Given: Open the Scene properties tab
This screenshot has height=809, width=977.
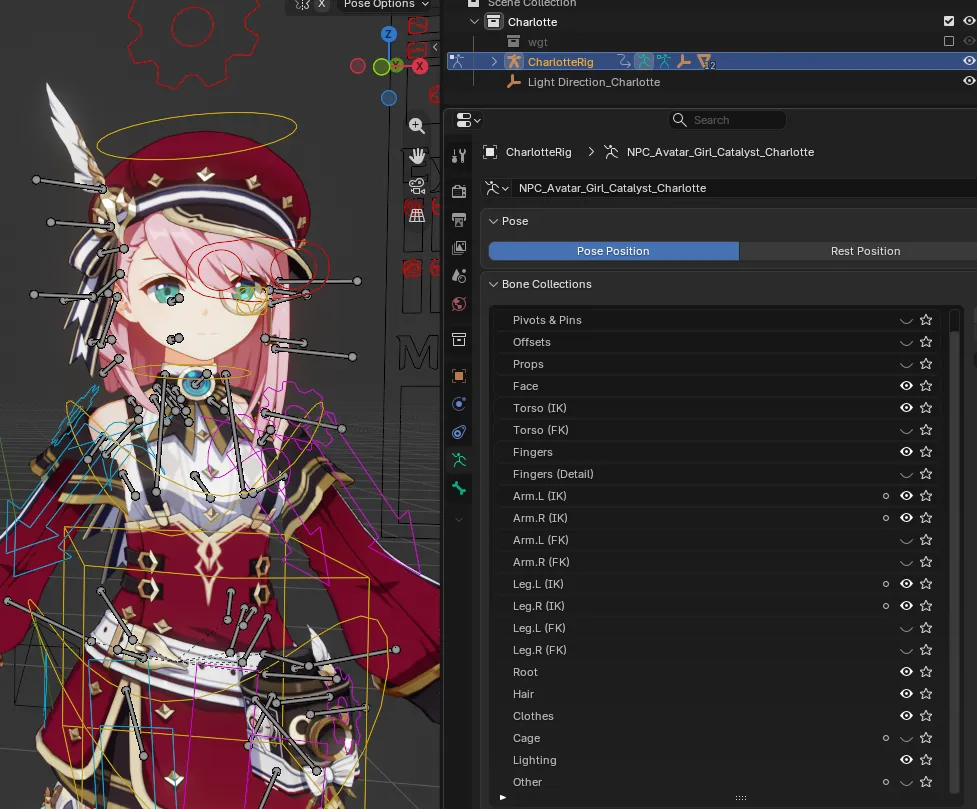Looking at the screenshot, I should point(459,275).
